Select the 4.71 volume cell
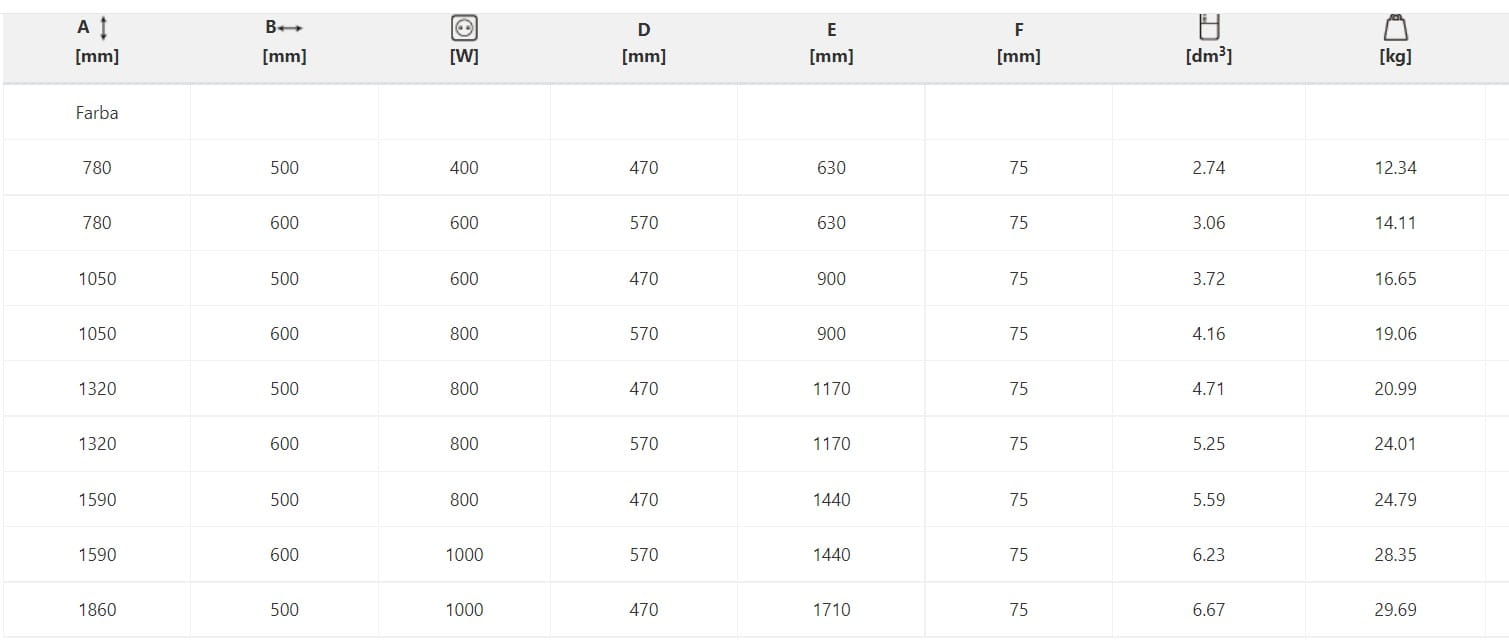The width and height of the screenshot is (1509, 644). tap(1208, 388)
